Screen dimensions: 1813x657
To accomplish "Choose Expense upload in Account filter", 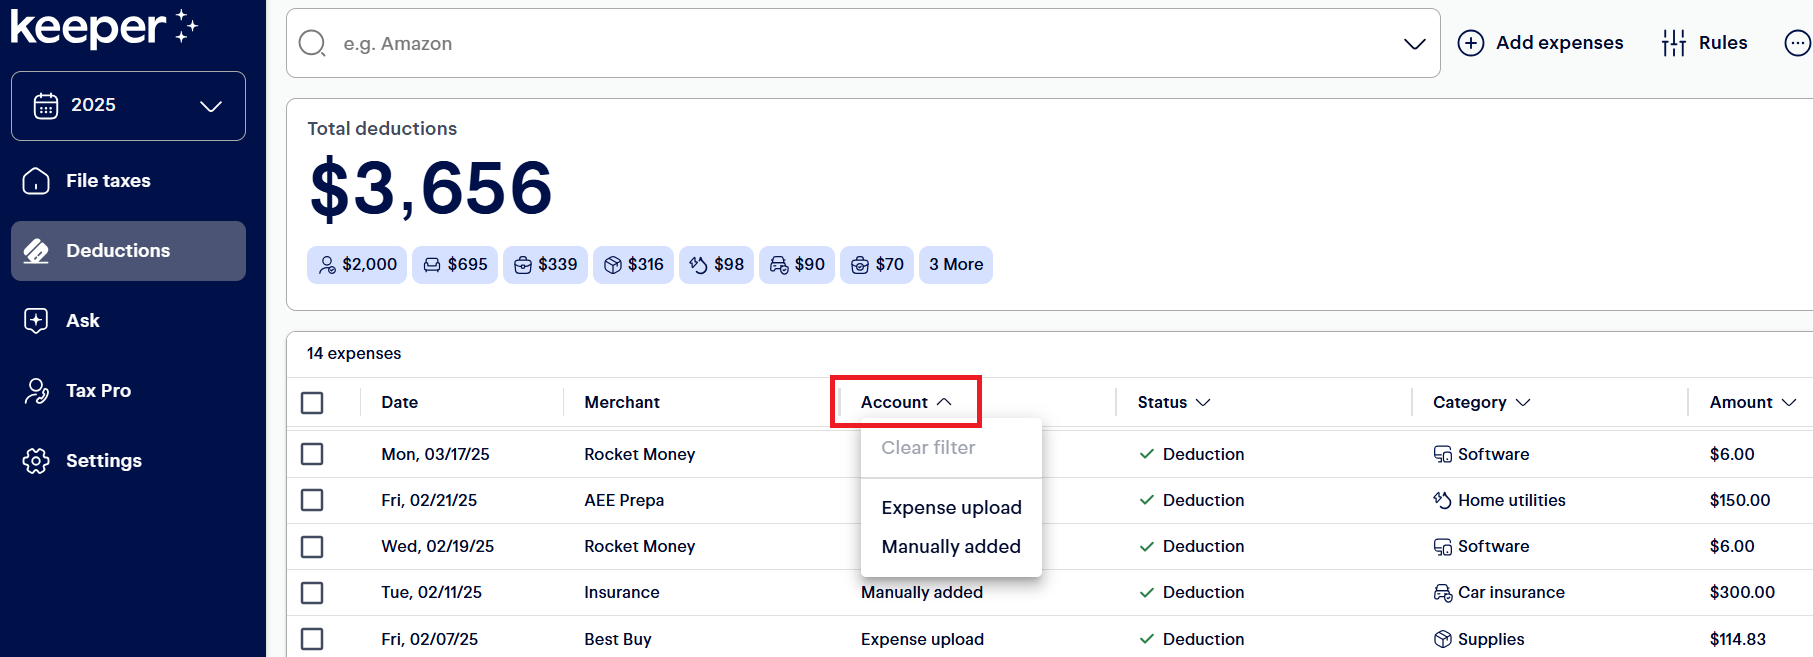I will pyautogui.click(x=951, y=508).
